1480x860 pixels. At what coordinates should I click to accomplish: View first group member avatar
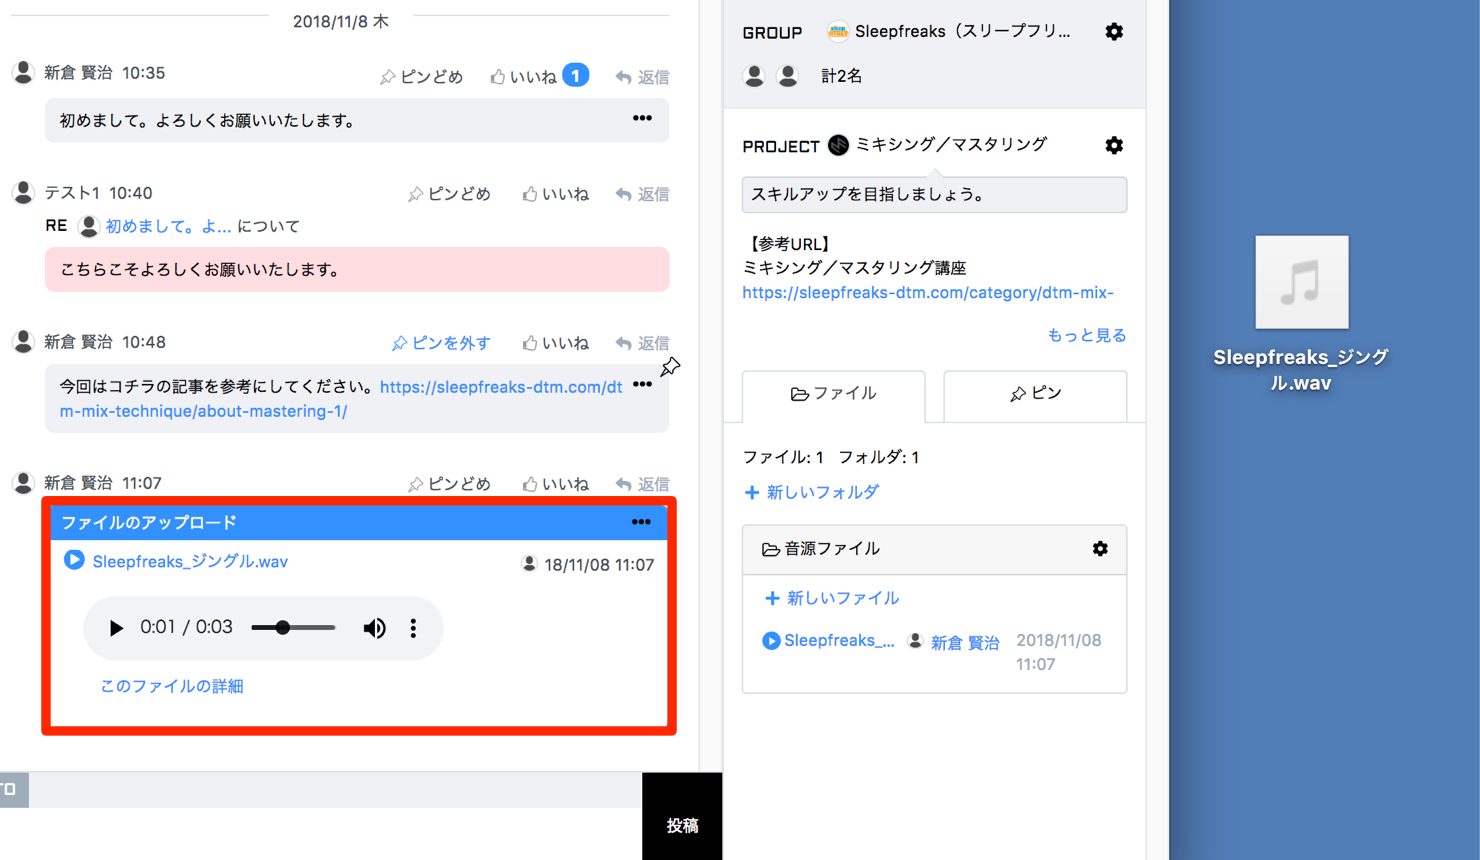754,75
